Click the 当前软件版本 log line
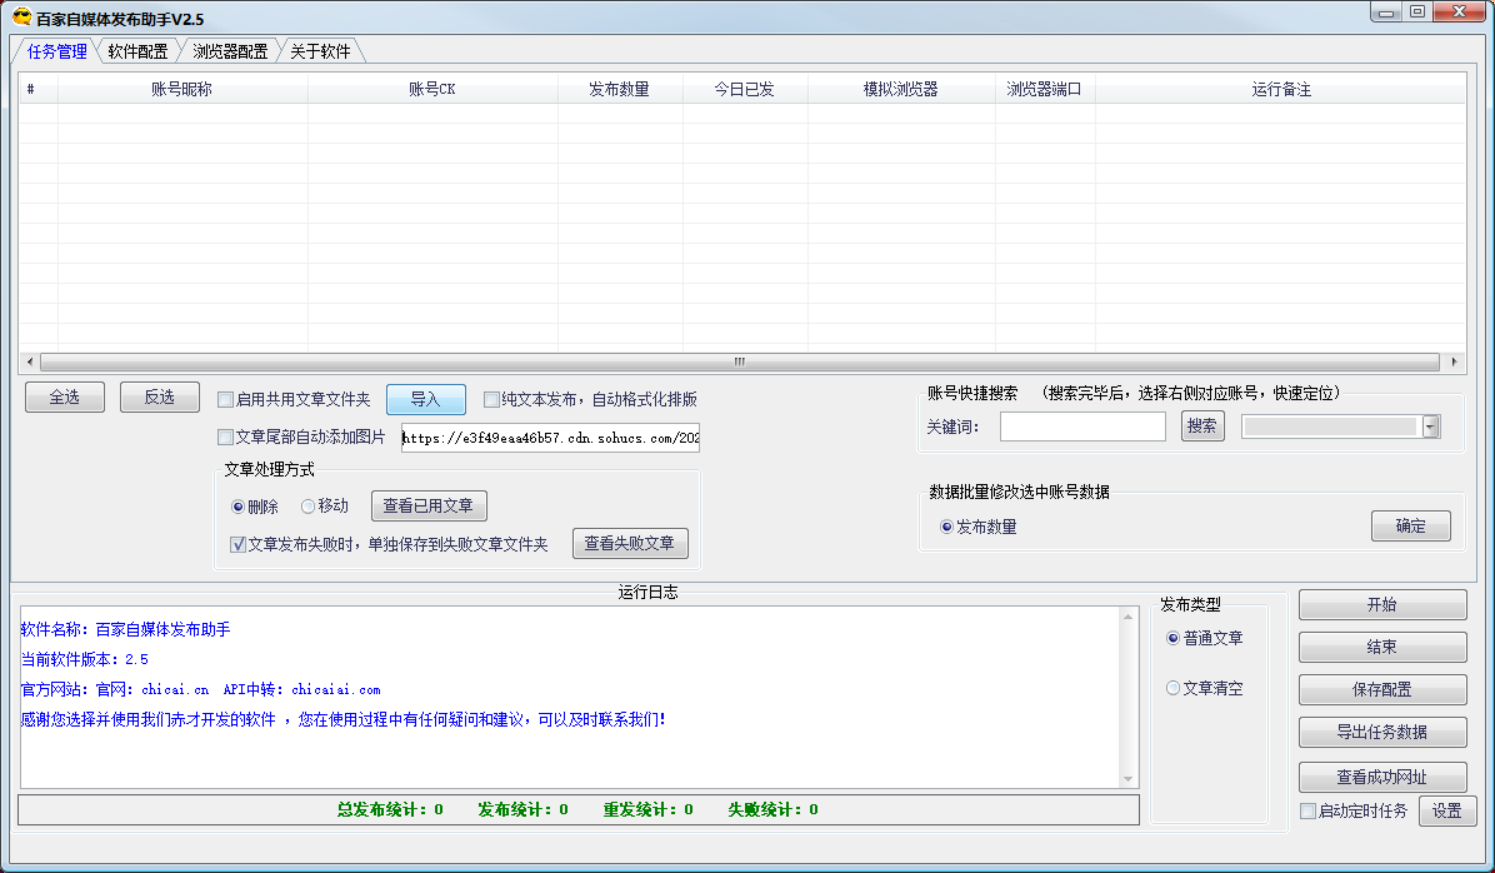Image resolution: width=1495 pixels, height=873 pixels. click(x=85, y=660)
